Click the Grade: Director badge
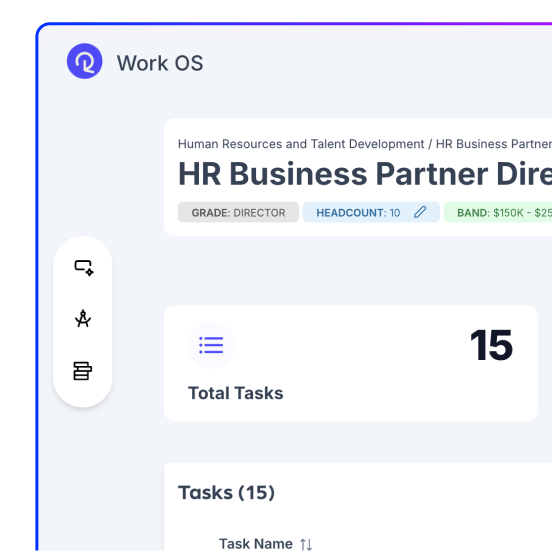Screen dimensions: 552x551 (238, 212)
